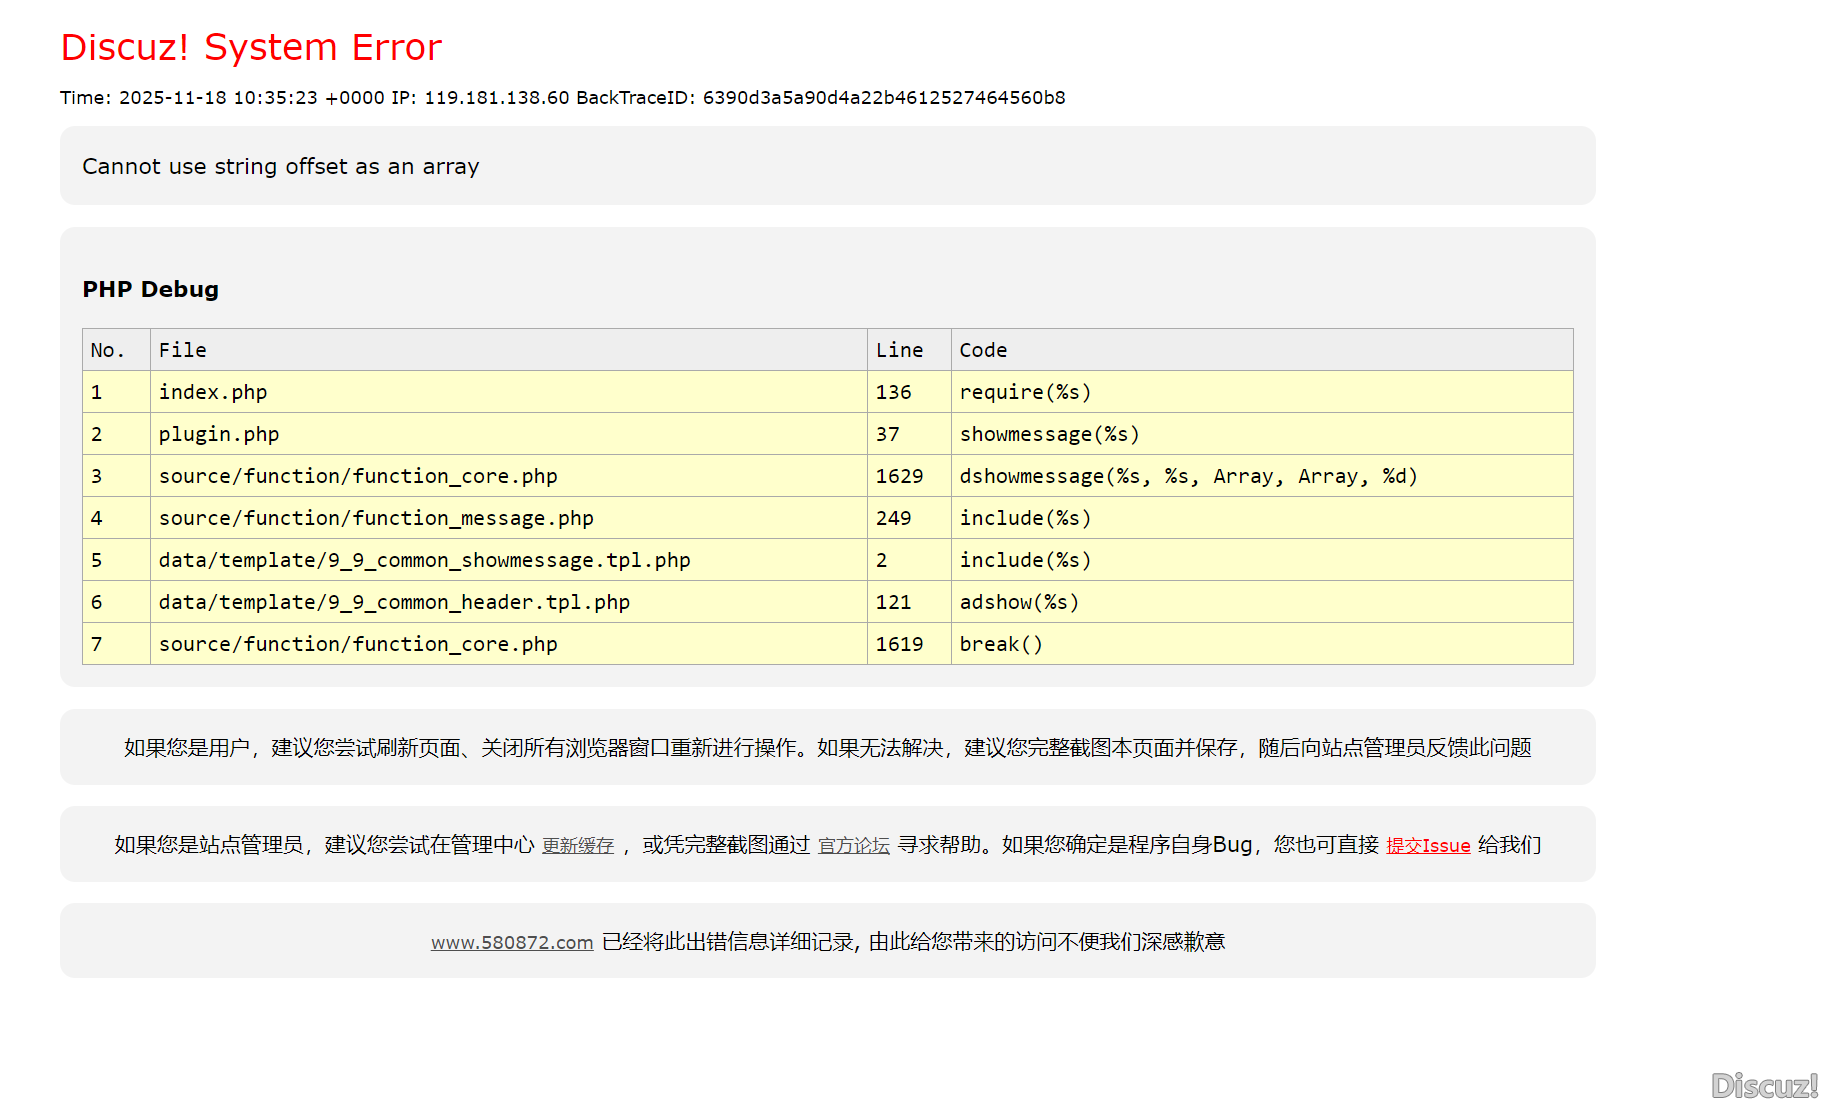Click the 9_9_common_header.tpl.php file cell

coord(394,602)
